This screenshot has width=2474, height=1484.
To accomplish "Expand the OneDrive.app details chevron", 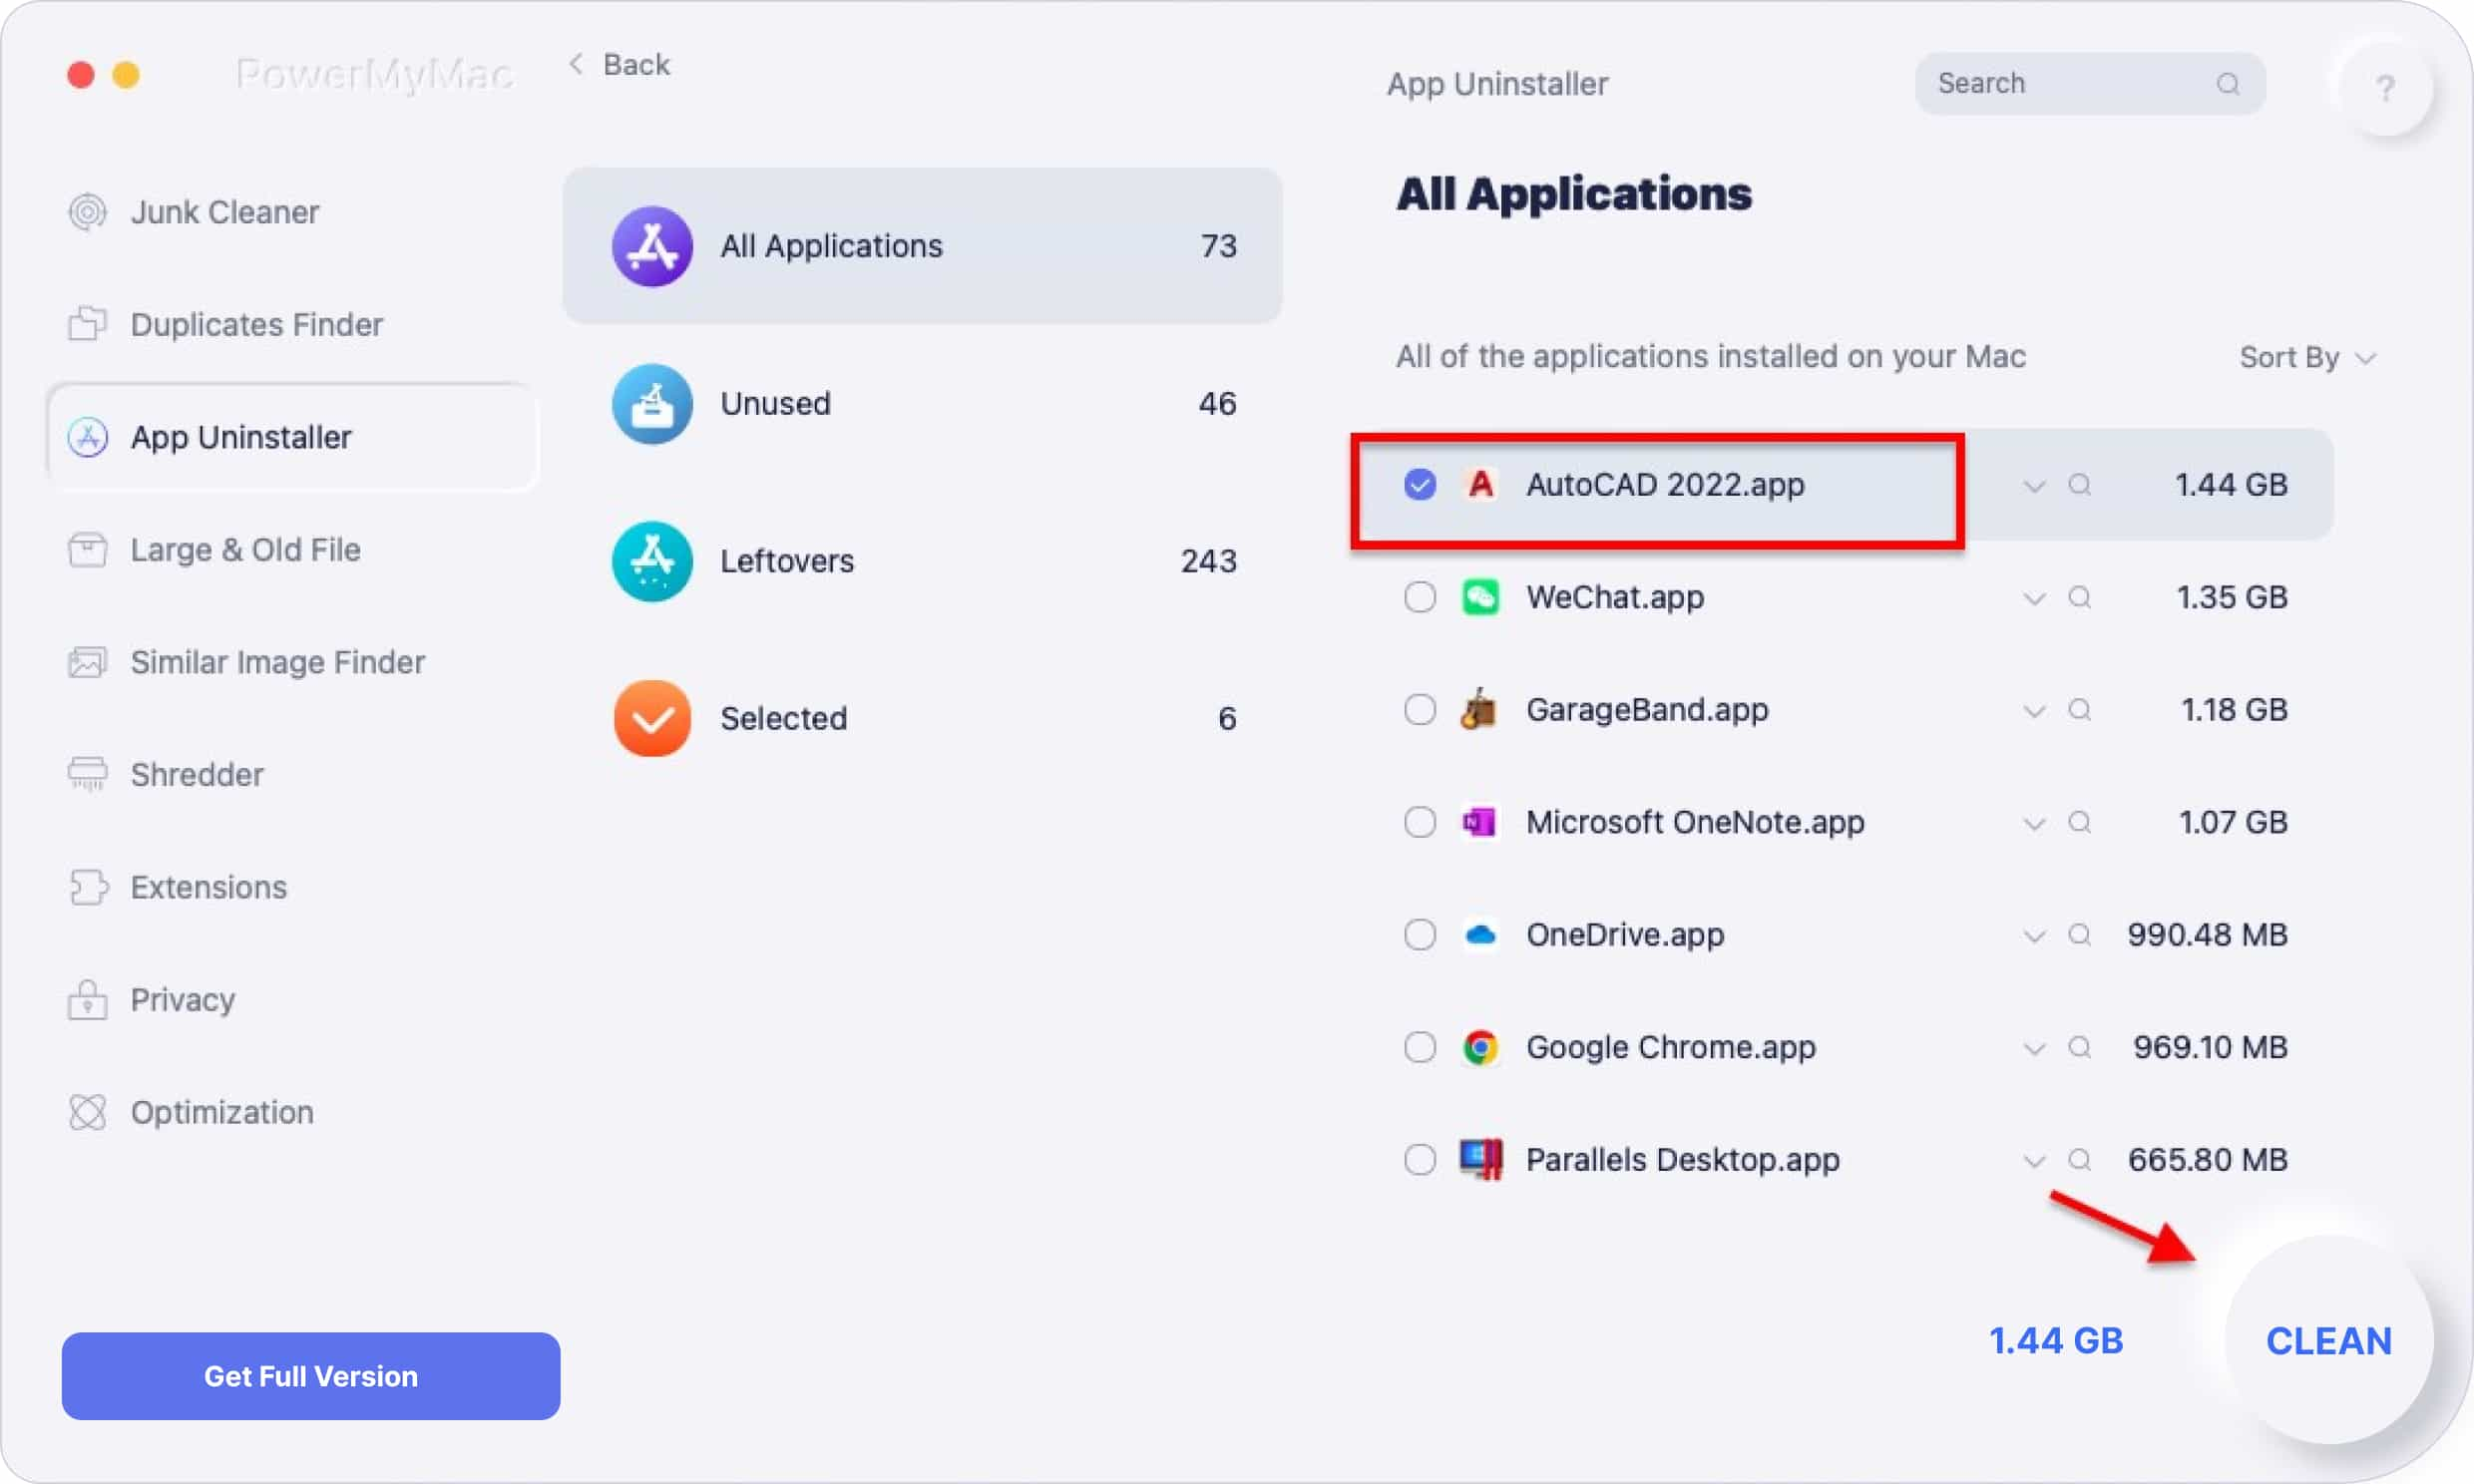I will pos(2032,932).
